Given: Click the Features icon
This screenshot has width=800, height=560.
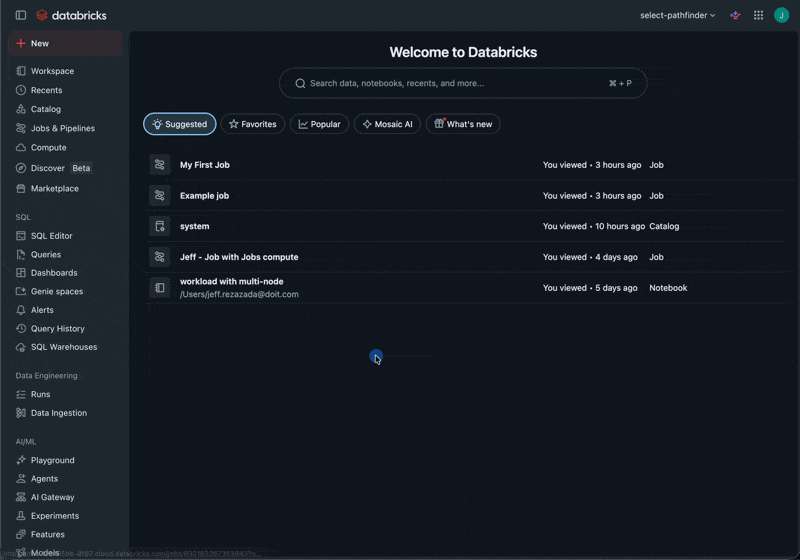Looking at the screenshot, I should (21, 534).
